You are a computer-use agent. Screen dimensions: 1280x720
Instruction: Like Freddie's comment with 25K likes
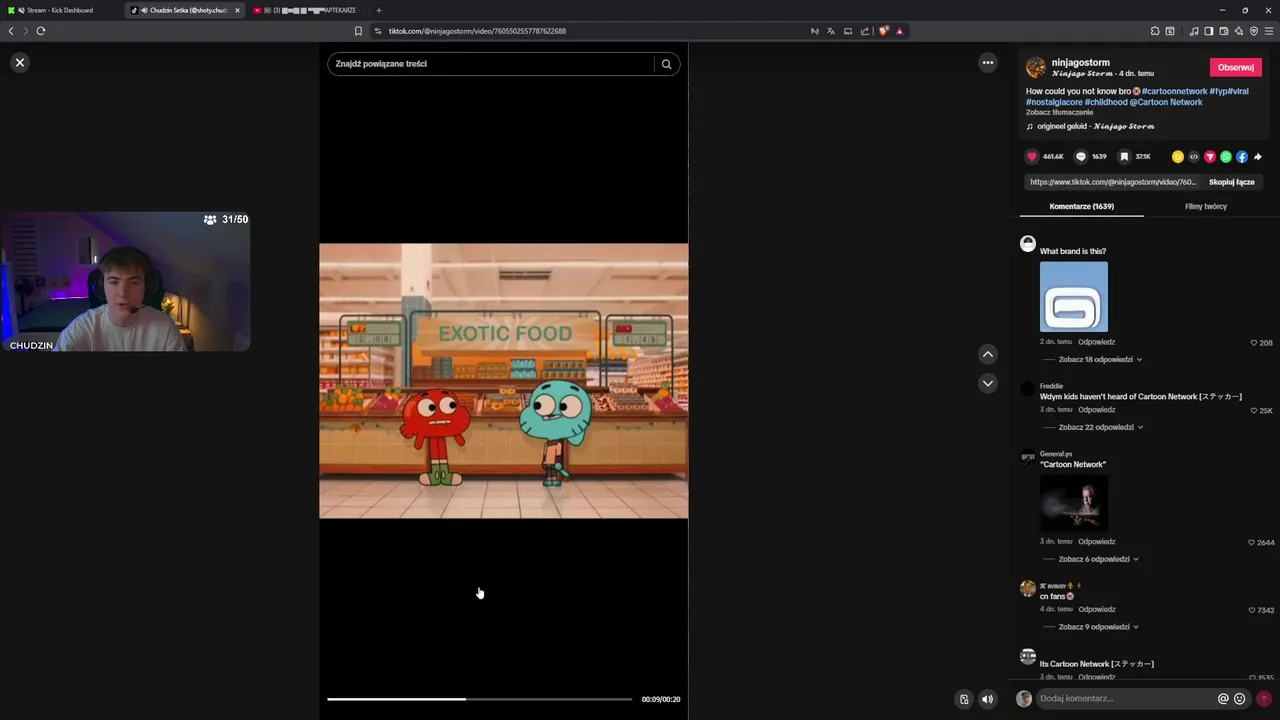point(1254,410)
